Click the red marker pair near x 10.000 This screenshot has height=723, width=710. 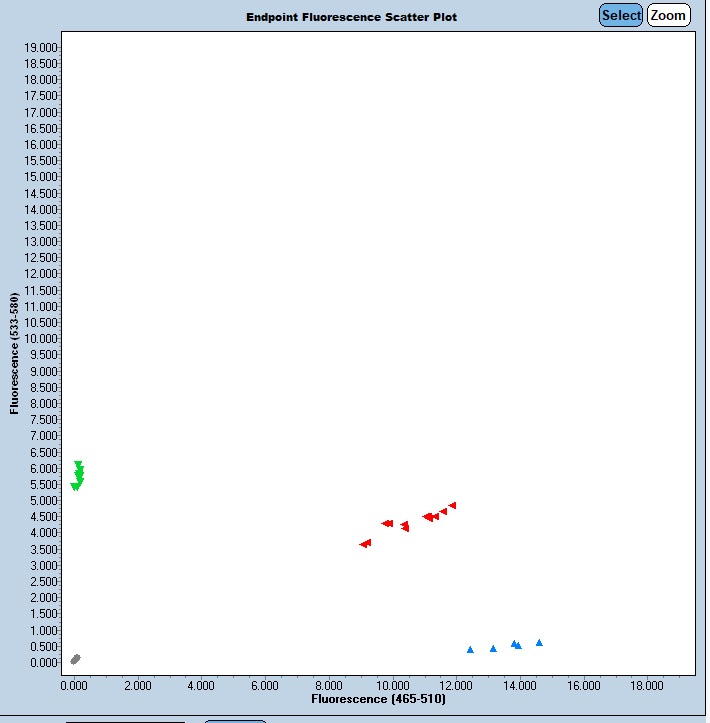(x=387, y=523)
